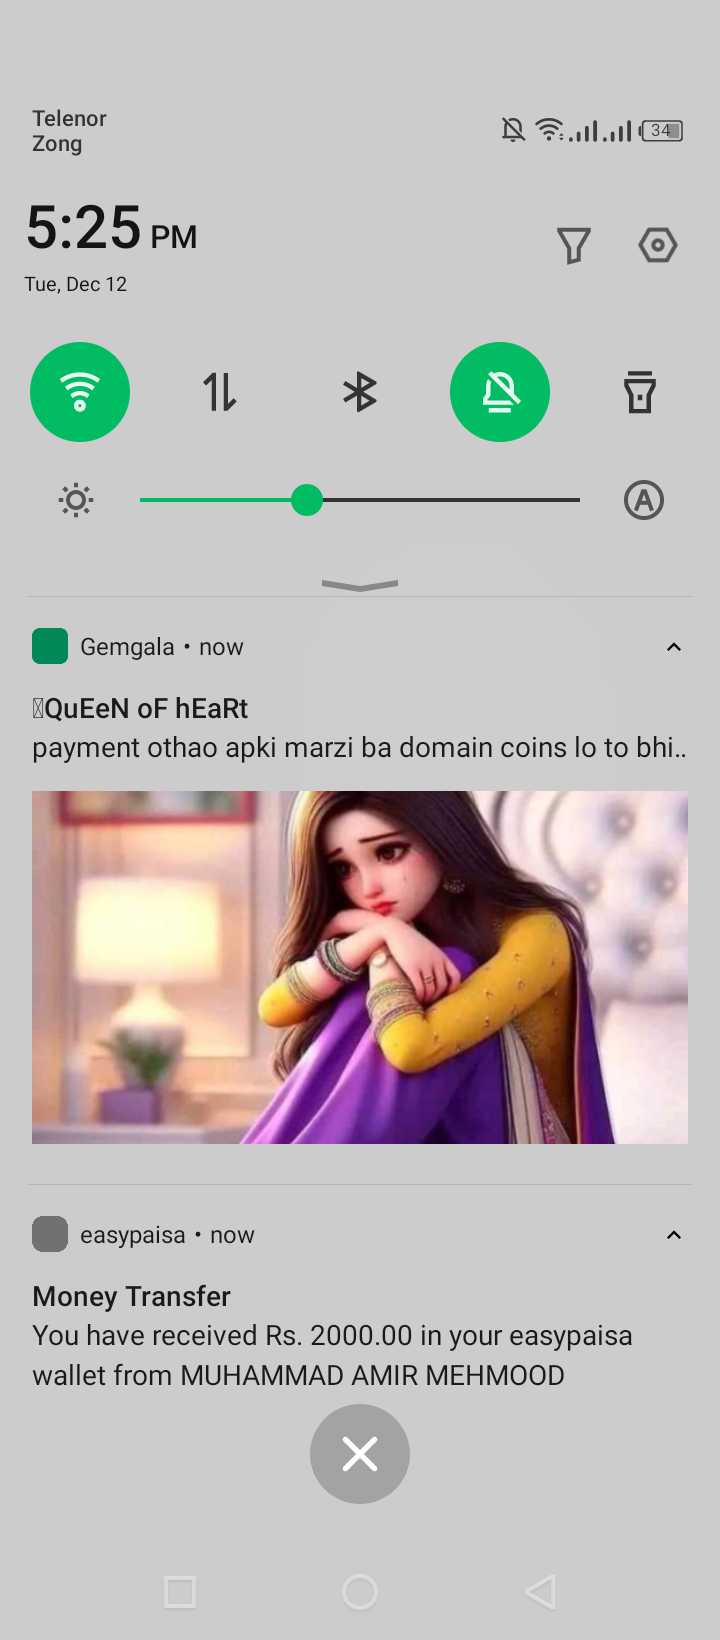Open the quick settings filter icon
720x1640 pixels.
click(x=574, y=245)
